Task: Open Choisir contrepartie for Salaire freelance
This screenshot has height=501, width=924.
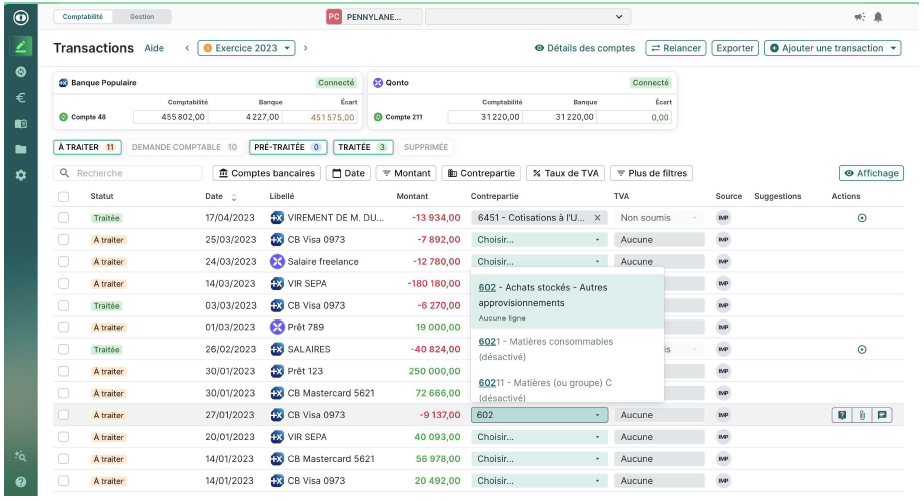Action: pos(539,262)
